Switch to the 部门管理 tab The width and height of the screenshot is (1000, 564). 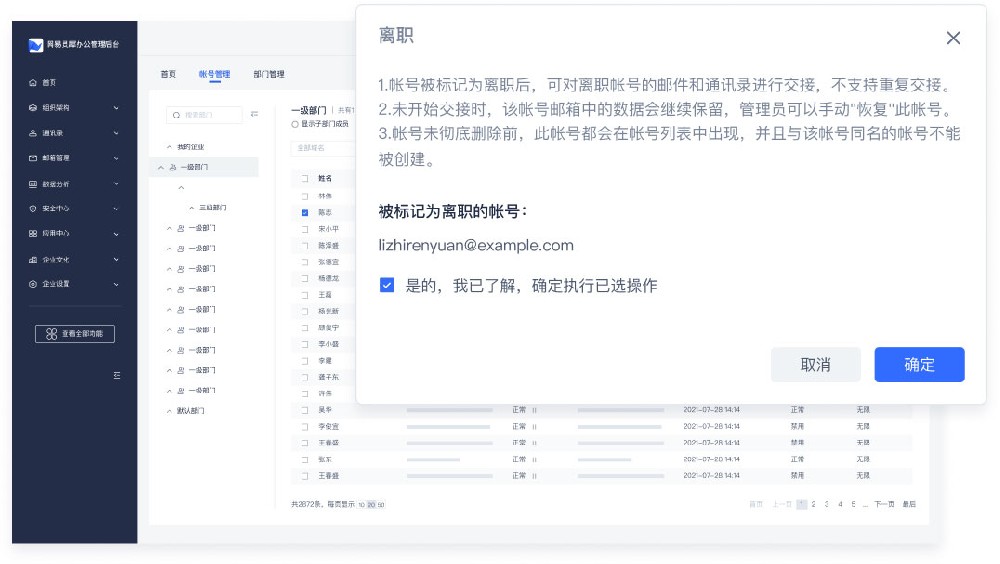(268, 74)
